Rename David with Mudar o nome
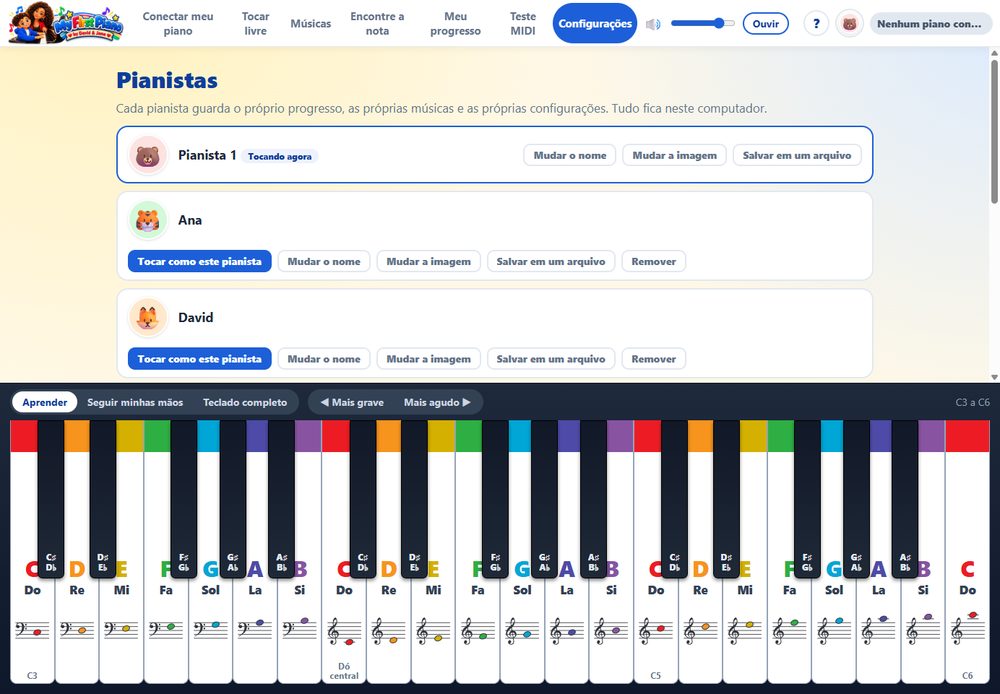 click(324, 359)
